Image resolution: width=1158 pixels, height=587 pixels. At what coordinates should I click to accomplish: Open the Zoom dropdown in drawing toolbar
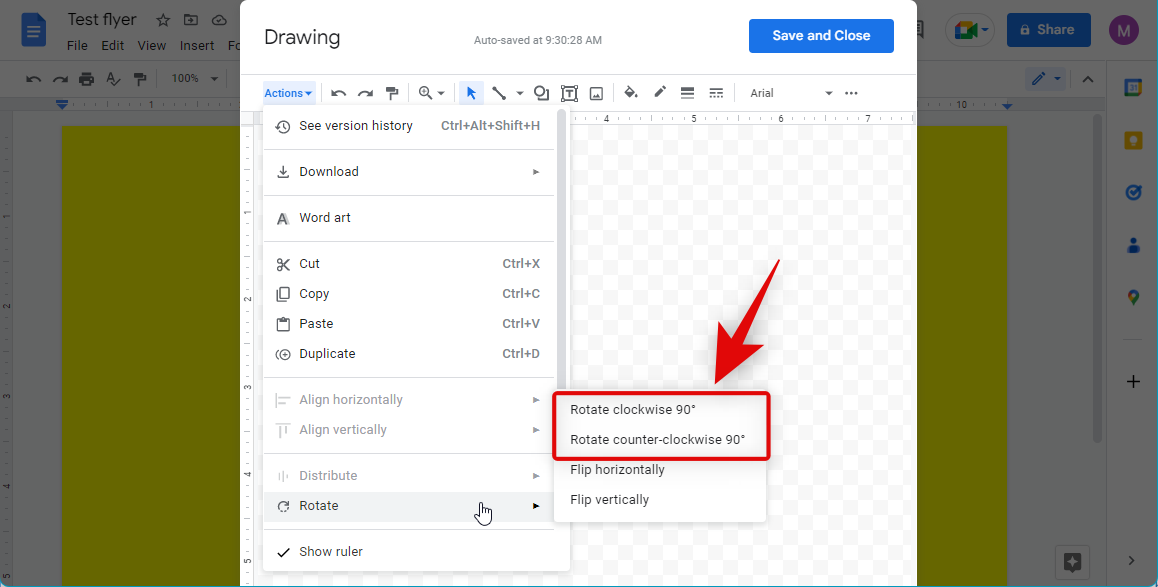coord(431,93)
